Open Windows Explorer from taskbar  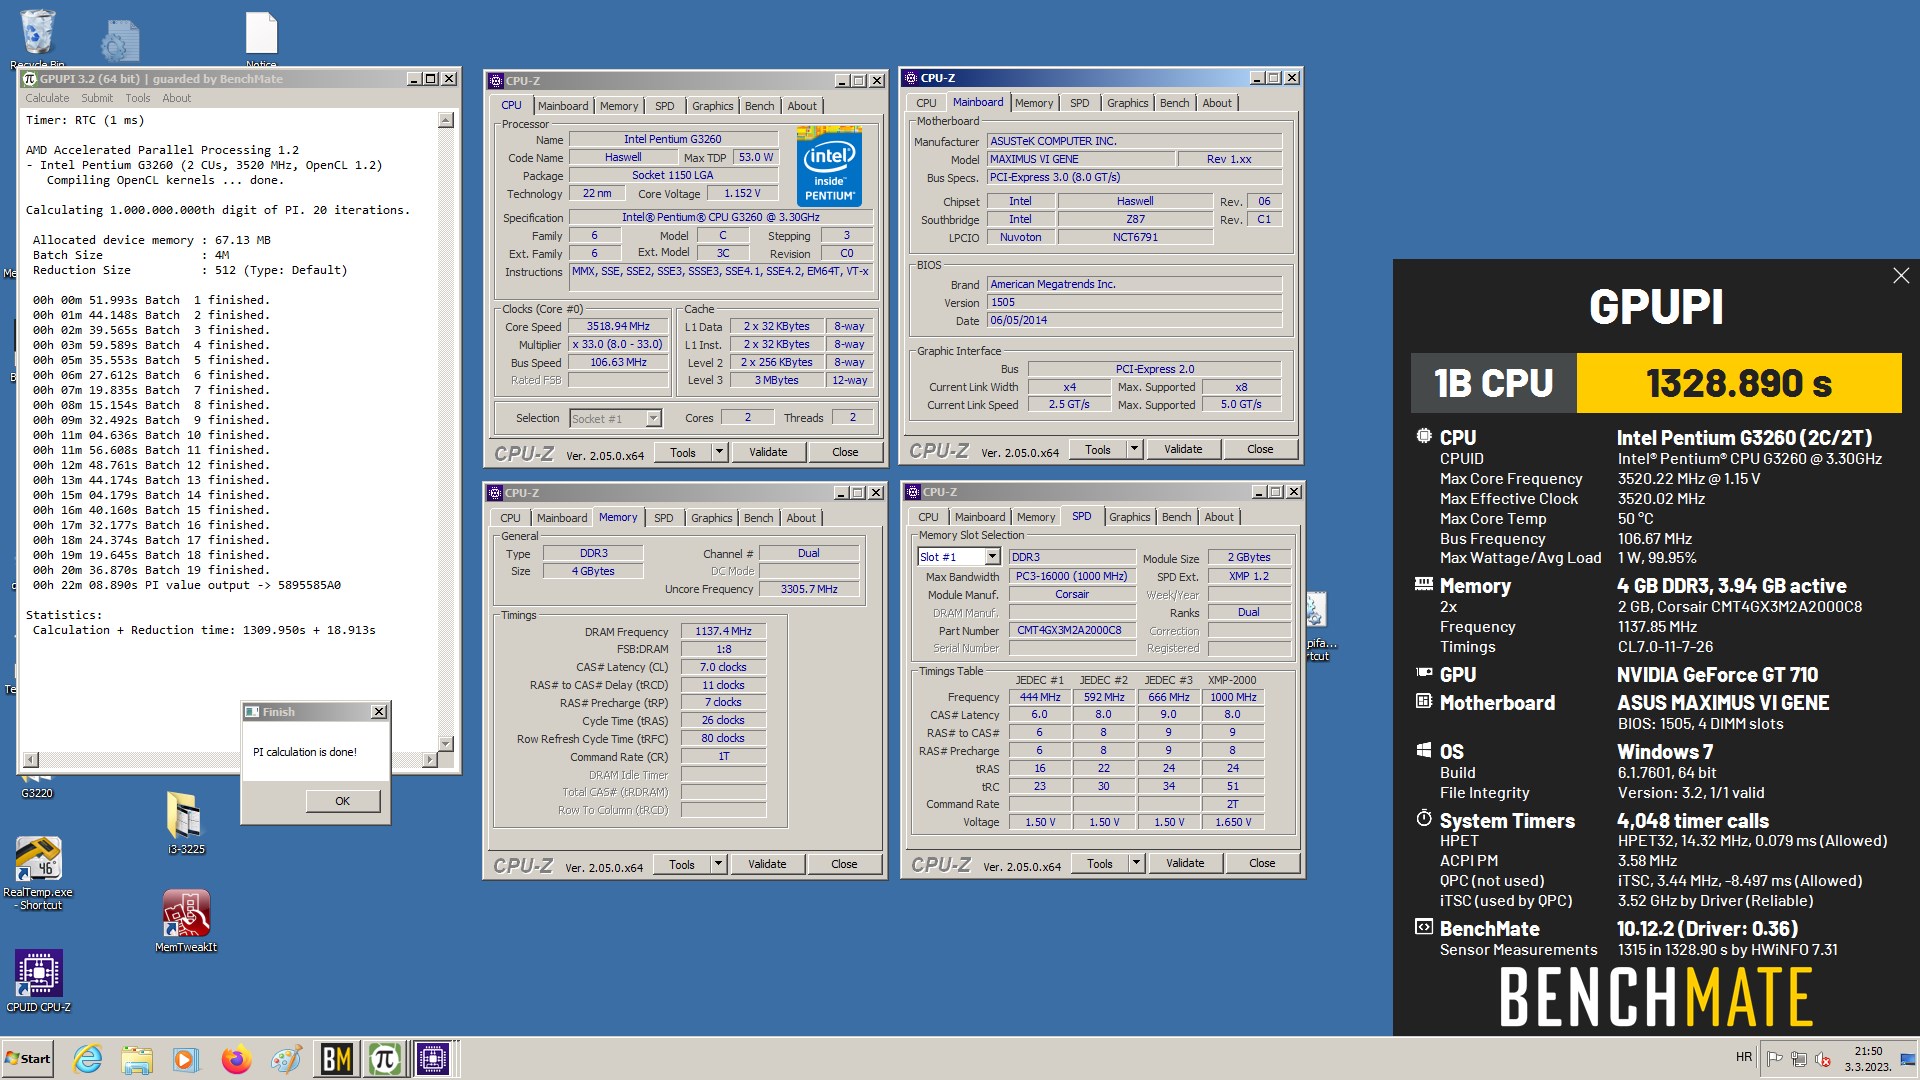137,1059
